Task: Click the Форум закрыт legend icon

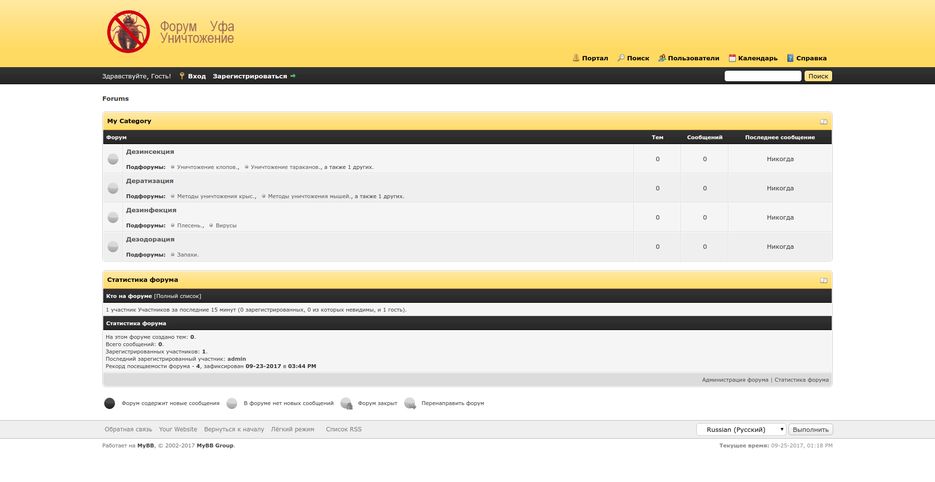Action: pyautogui.click(x=346, y=404)
